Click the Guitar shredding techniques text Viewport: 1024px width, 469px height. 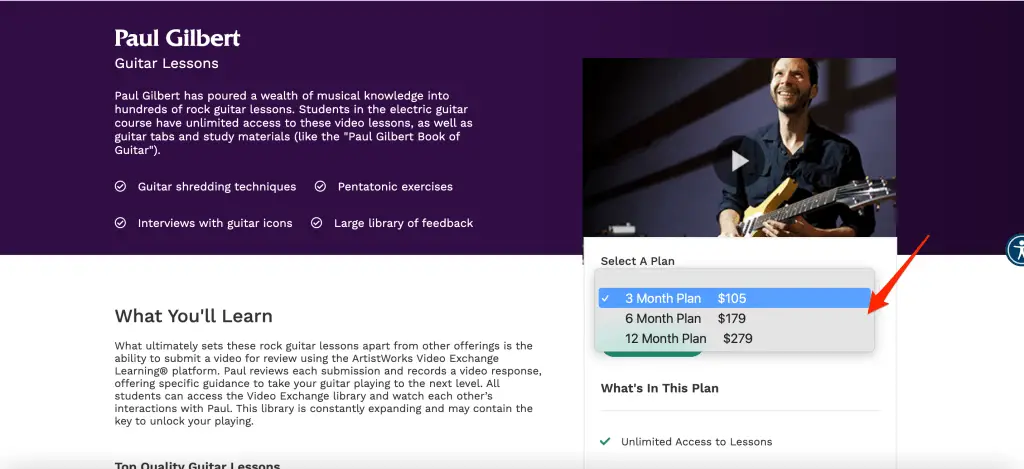pyautogui.click(x=217, y=187)
